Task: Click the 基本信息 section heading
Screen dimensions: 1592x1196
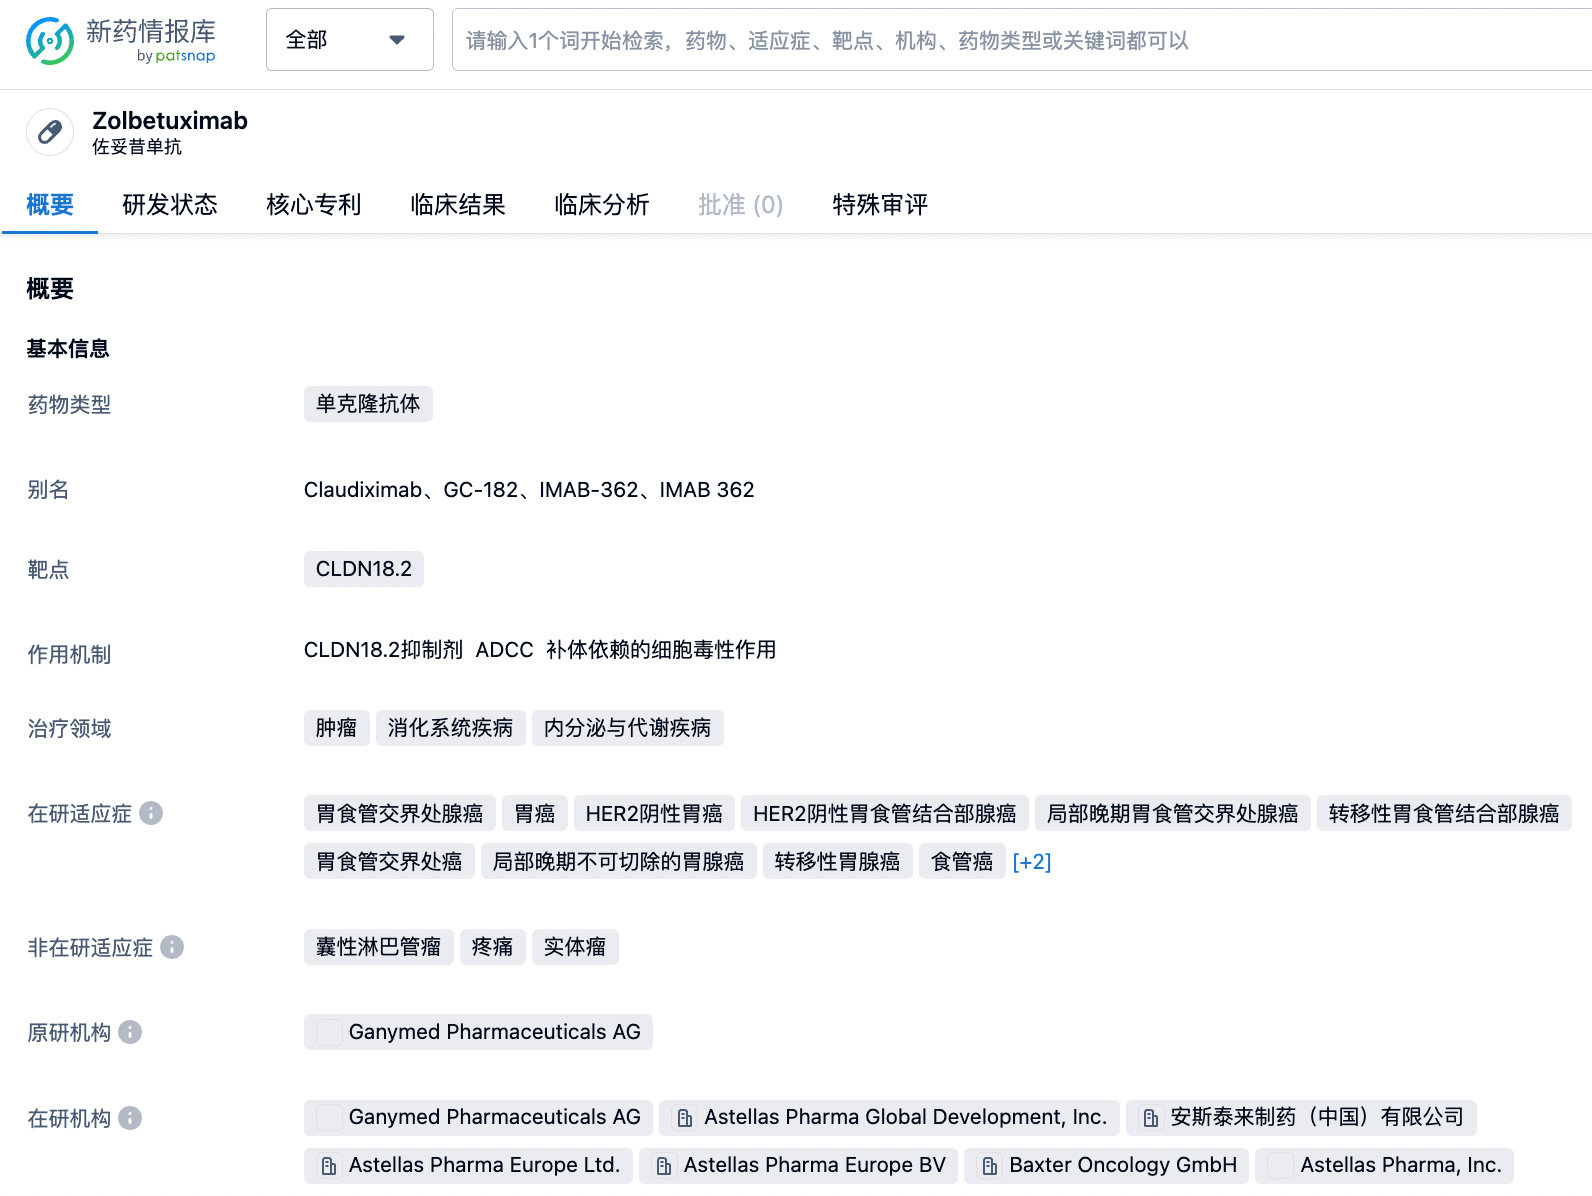Action: tap(68, 349)
